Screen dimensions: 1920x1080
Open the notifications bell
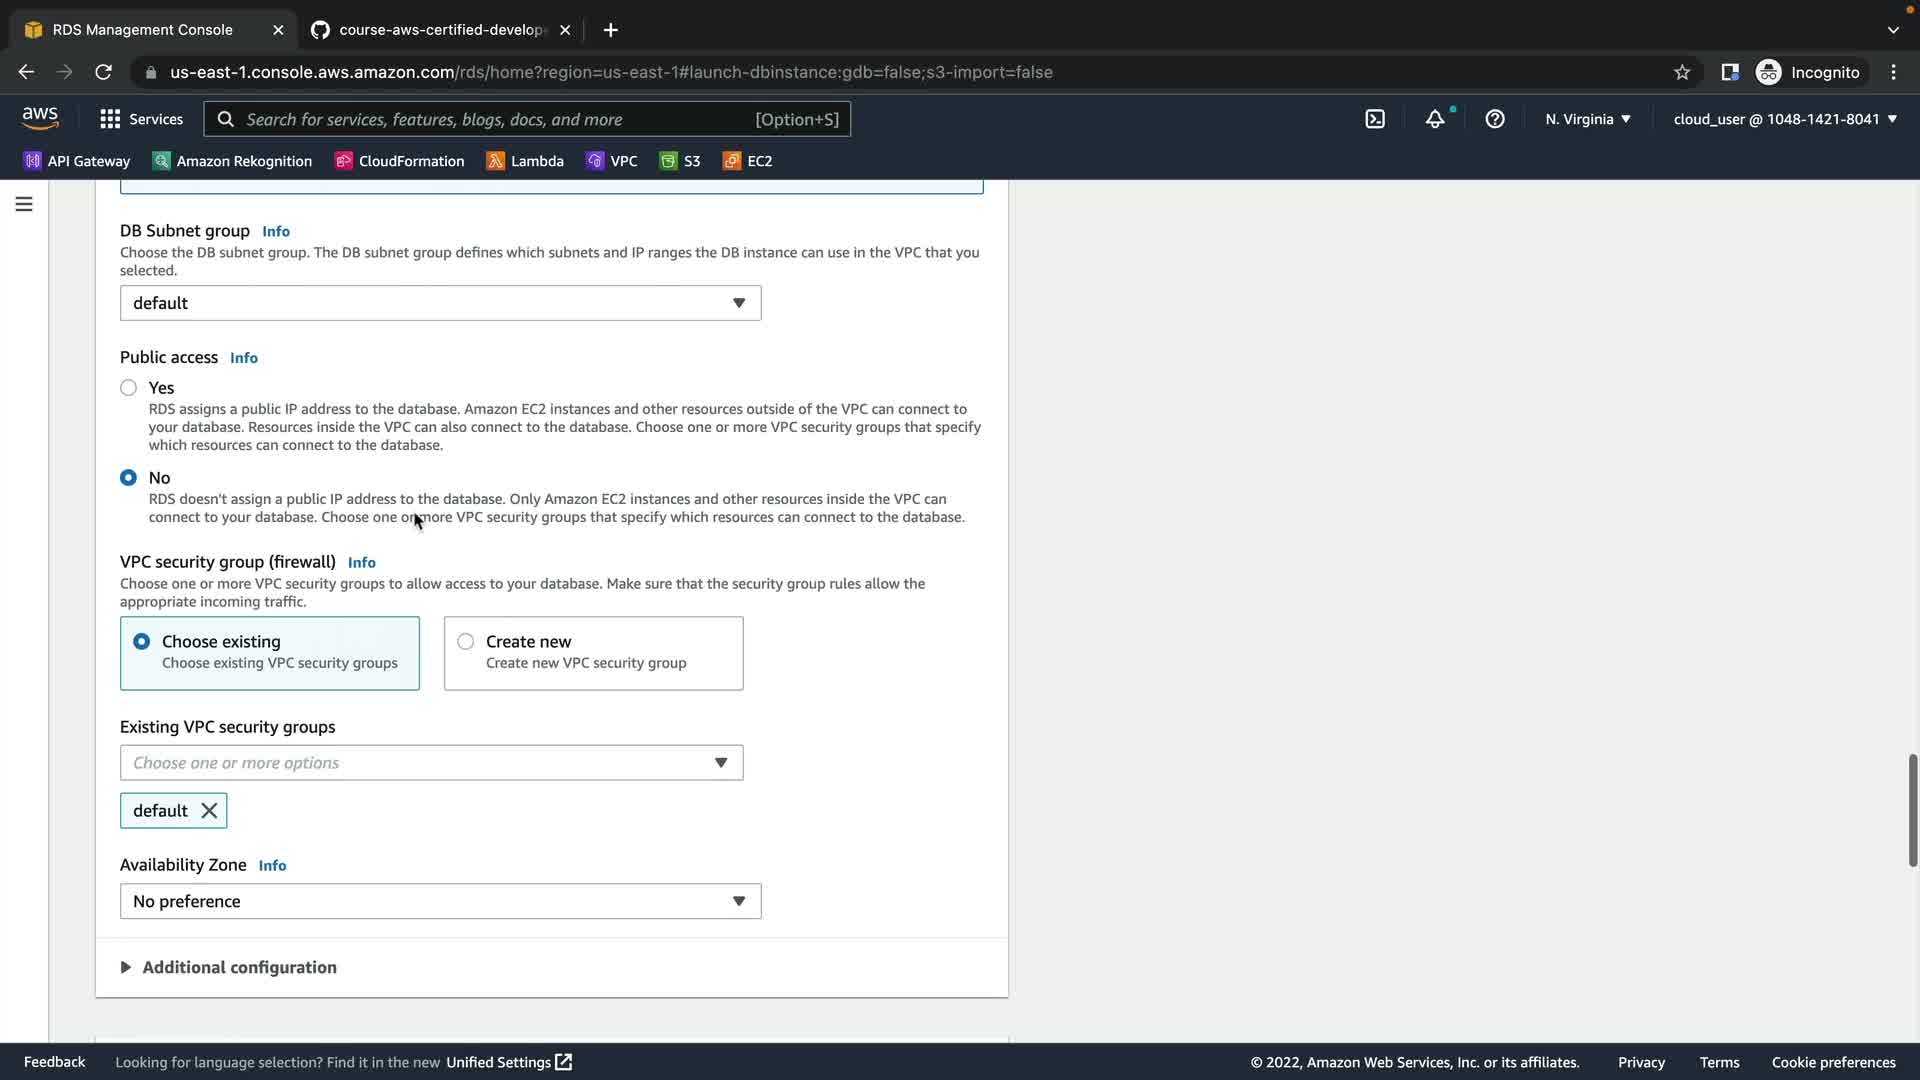click(1435, 119)
